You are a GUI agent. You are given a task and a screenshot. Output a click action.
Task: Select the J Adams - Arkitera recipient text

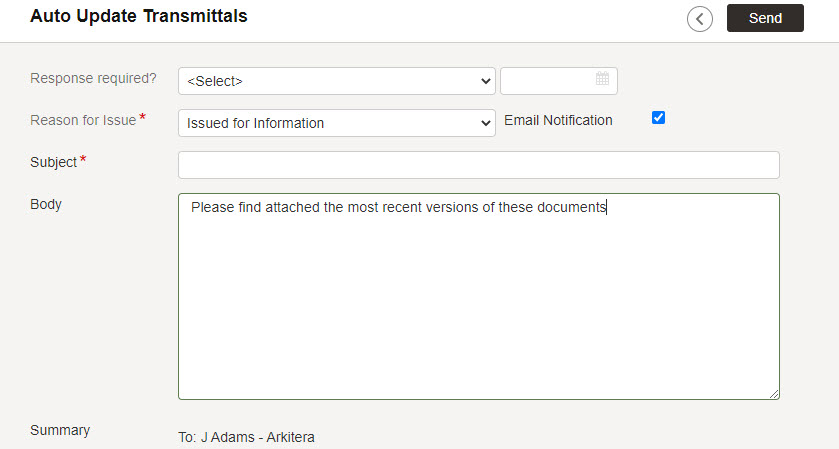257,437
